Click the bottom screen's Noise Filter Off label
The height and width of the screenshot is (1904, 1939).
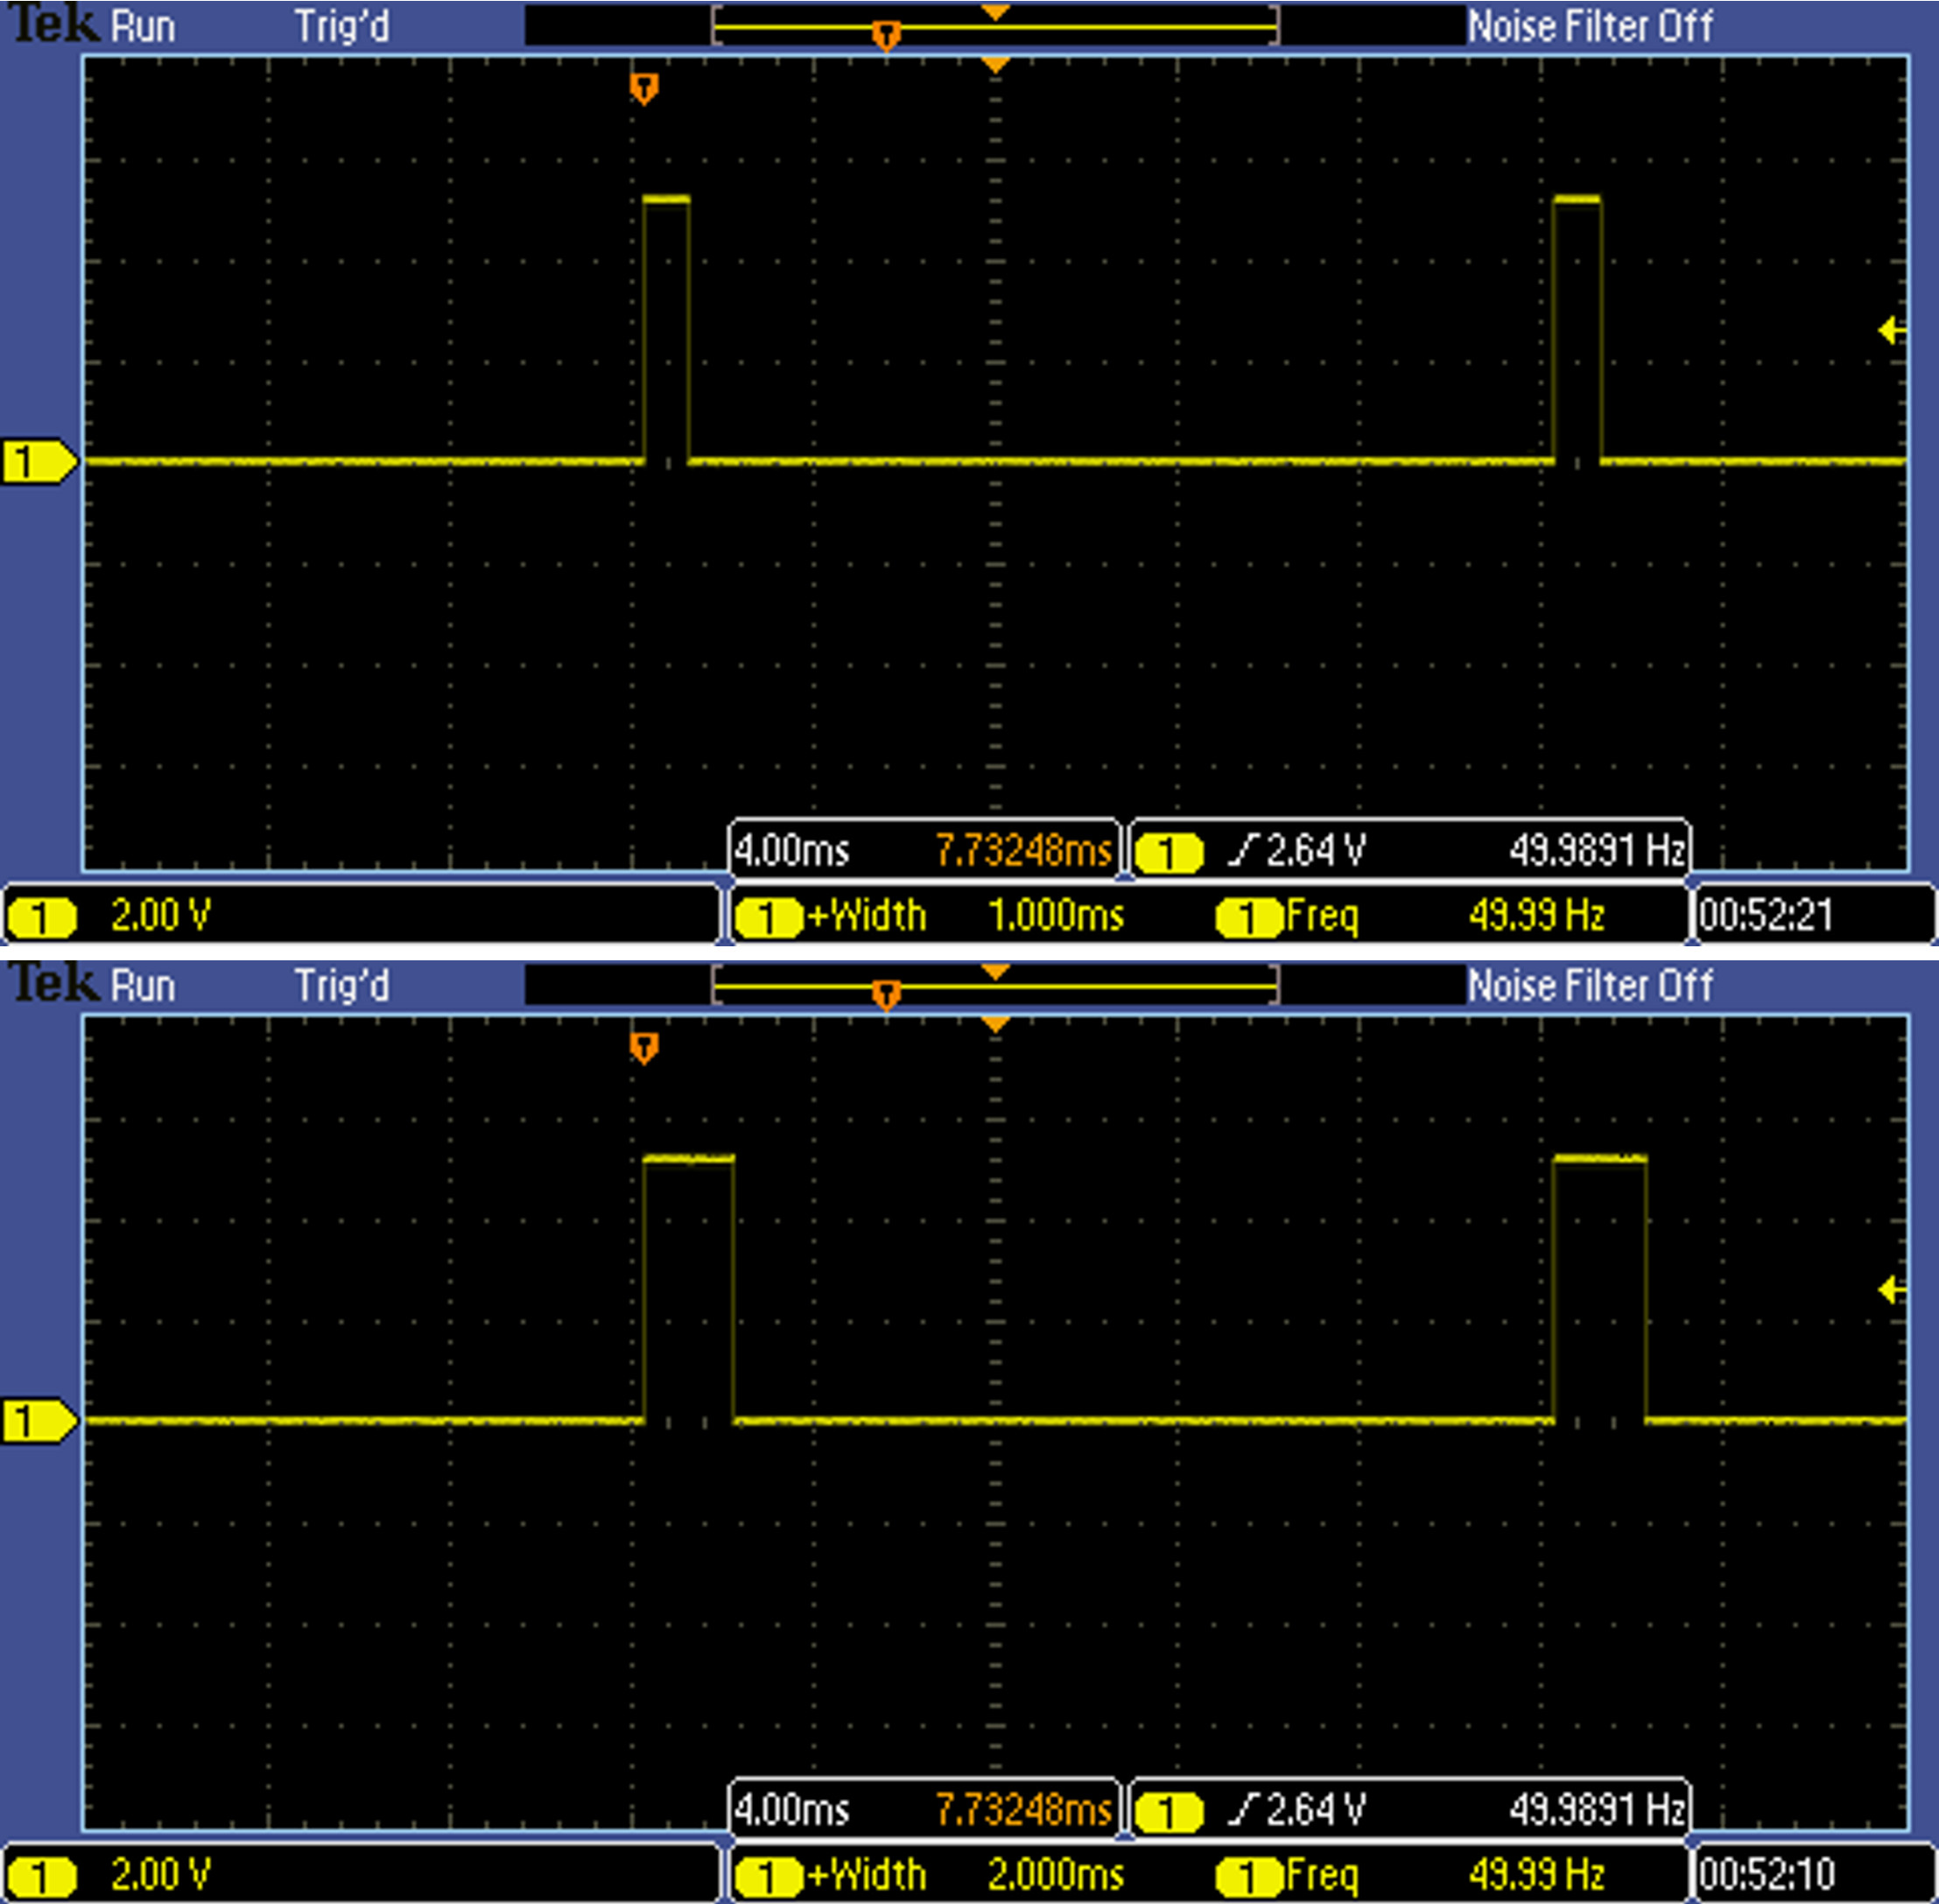click(x=1590, y=987)
